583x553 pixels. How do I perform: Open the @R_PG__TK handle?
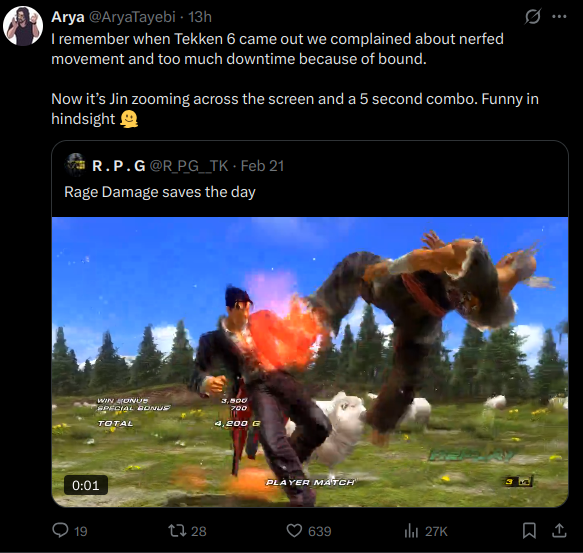pos(189,166)
